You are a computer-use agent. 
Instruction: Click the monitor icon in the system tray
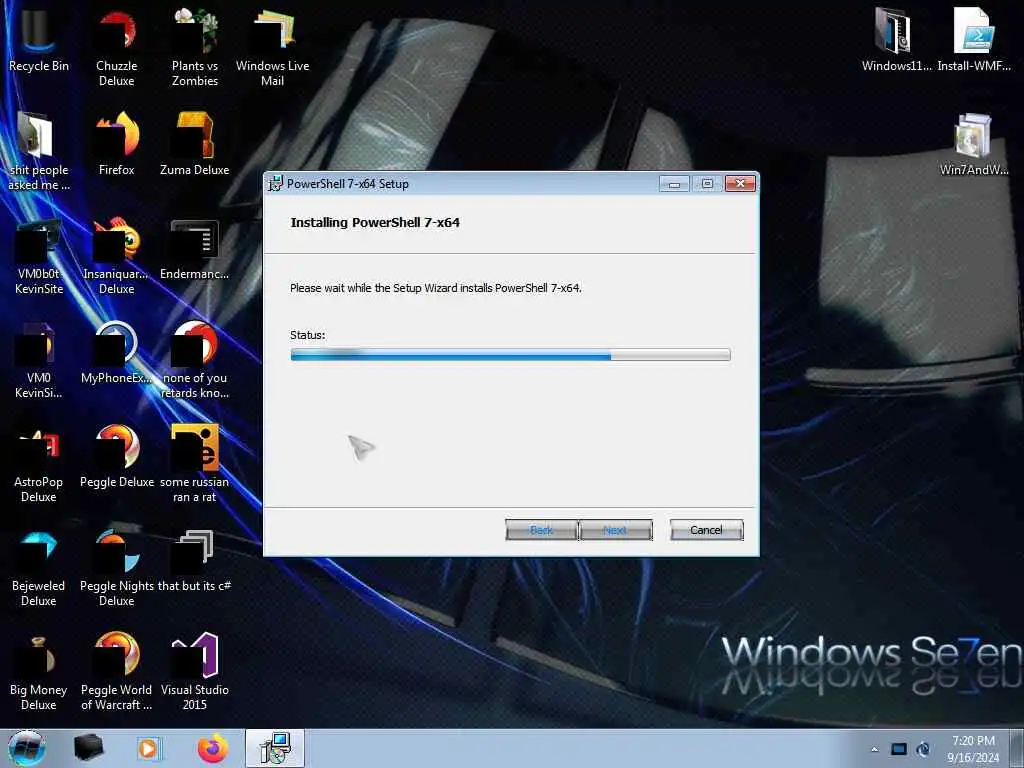point(899,749)
